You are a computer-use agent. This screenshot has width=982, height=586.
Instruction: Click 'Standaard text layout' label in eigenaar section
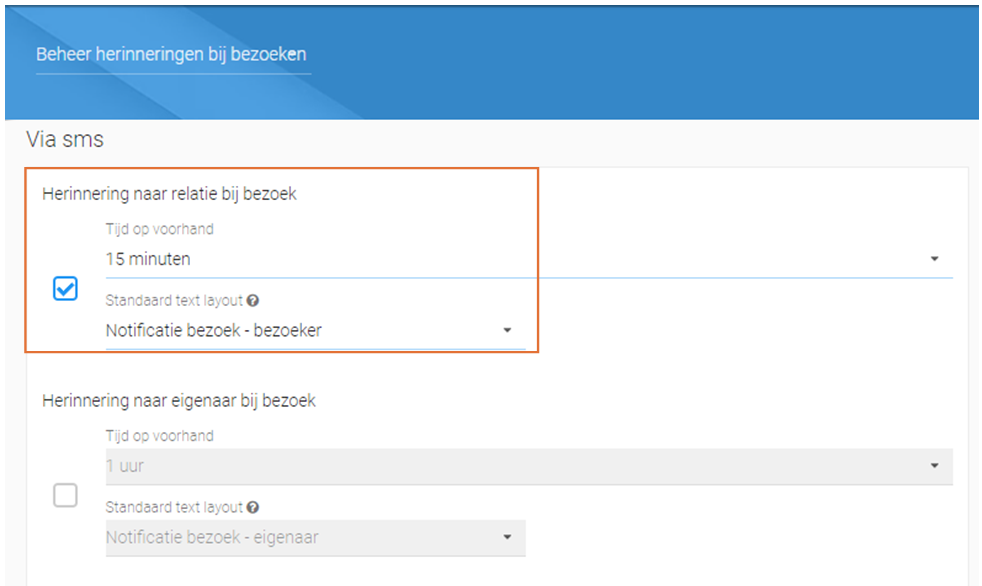(x=174, y=507)
